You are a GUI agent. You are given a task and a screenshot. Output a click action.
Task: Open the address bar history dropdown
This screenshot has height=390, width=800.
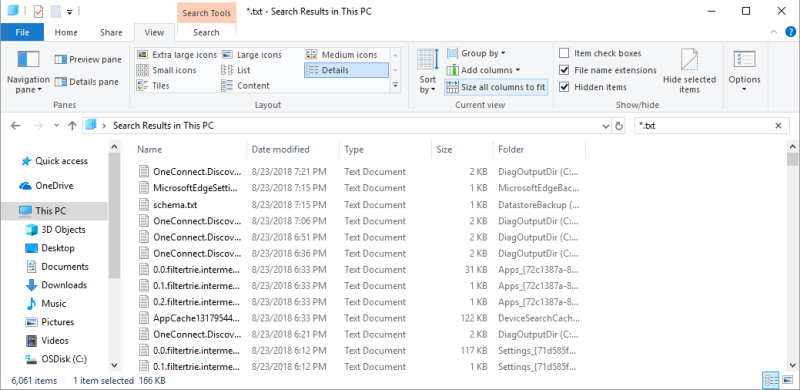(x=606, y=126)
